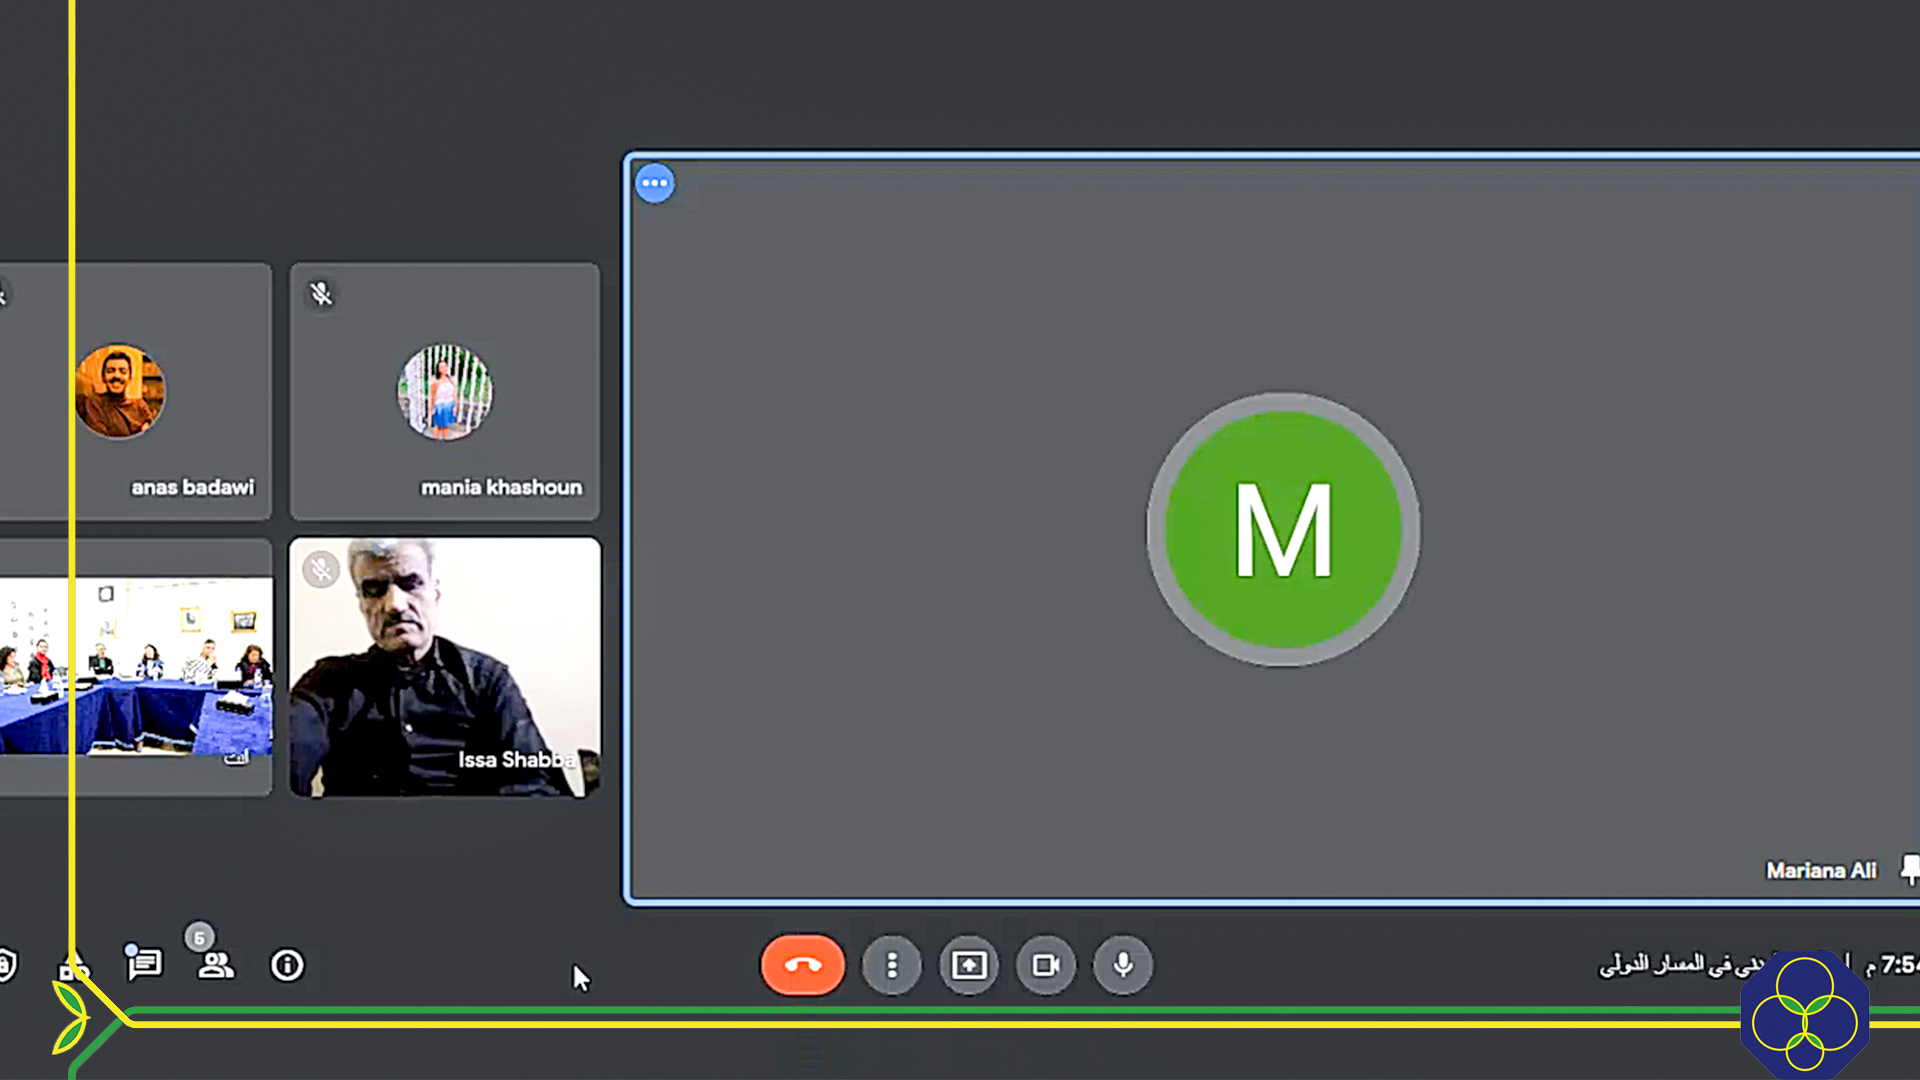Click Issa Shabba's muted mic indicator
The width and height of the screenshot is (1920, 1080).
tap(321, 570)
